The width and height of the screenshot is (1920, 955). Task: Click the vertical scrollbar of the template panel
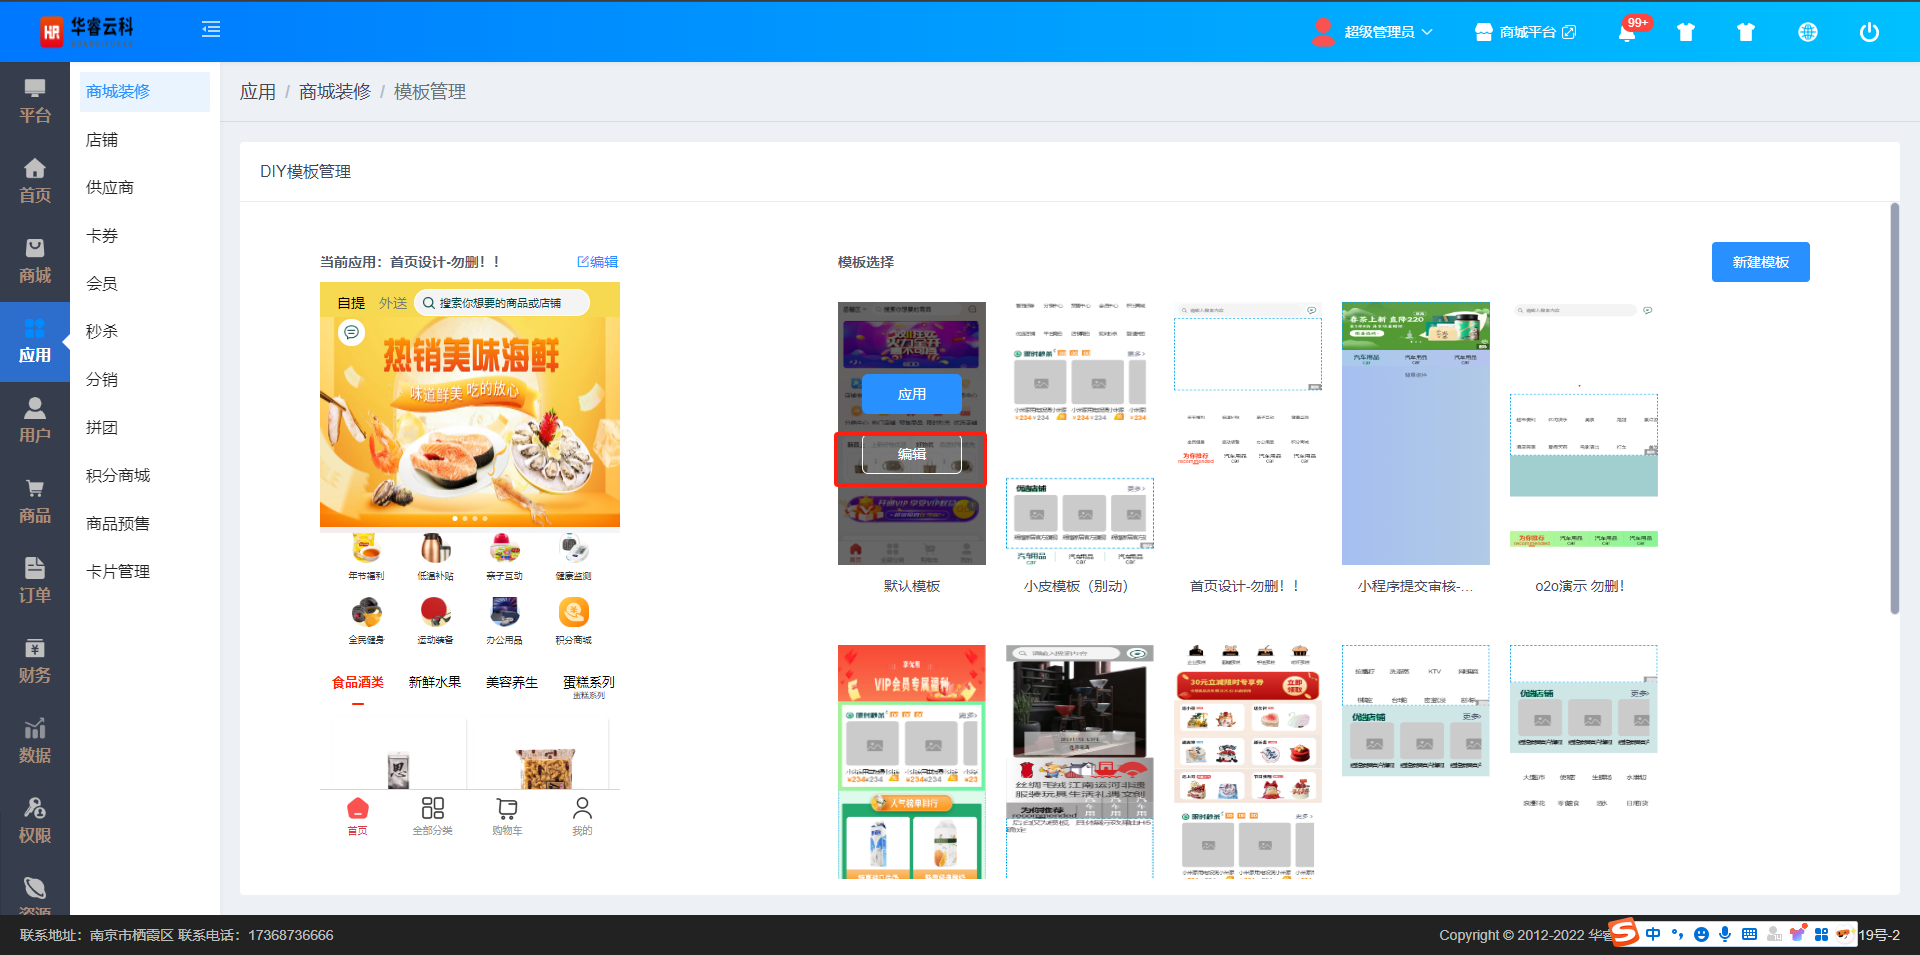tap(1894, 410)
